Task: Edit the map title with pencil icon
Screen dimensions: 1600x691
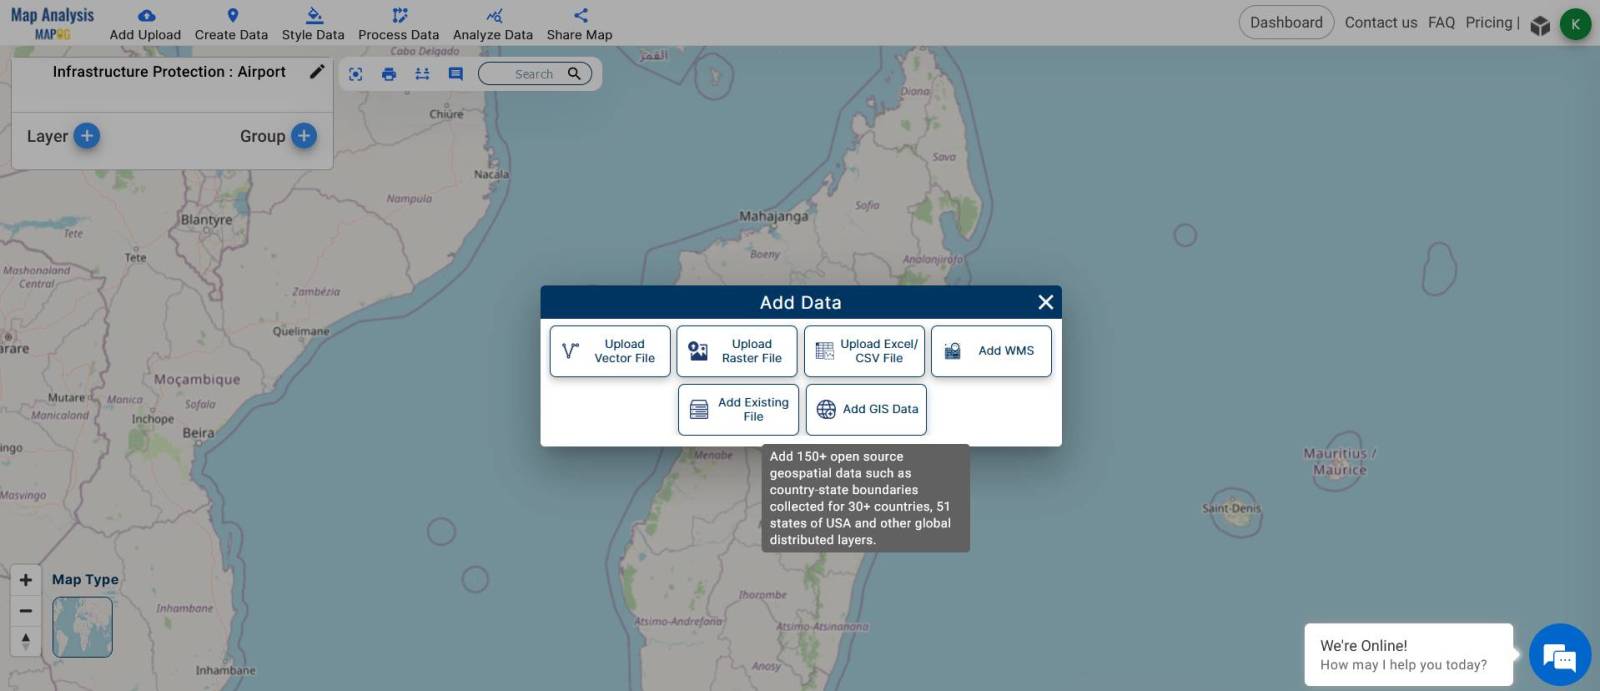Action: coord(317,72)
